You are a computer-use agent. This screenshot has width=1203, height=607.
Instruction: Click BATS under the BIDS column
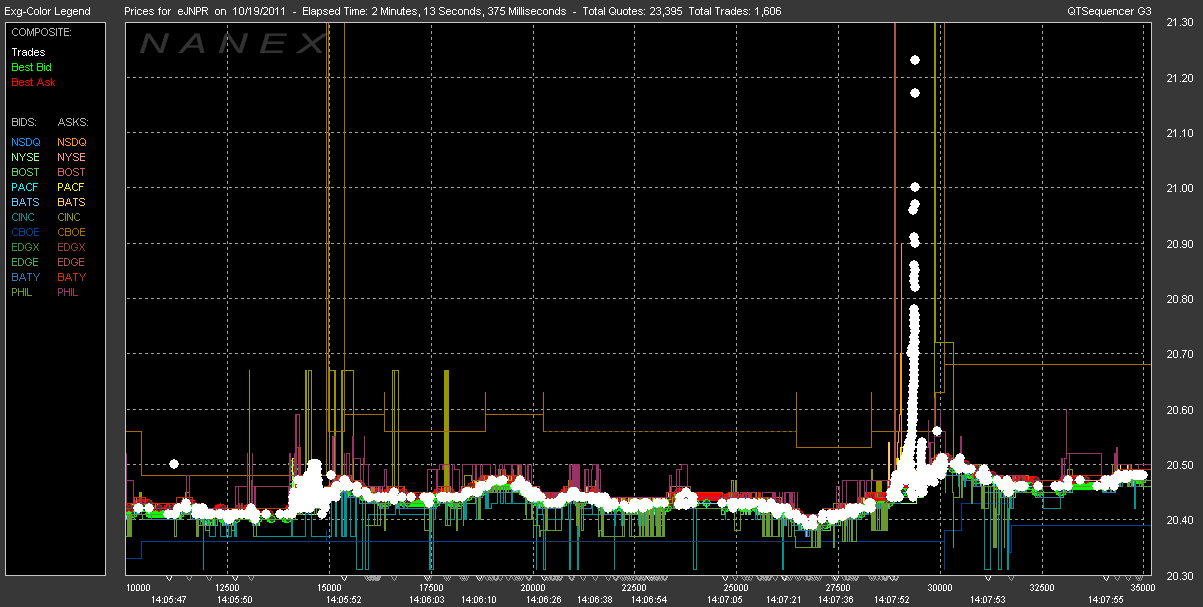click(25, 202)
